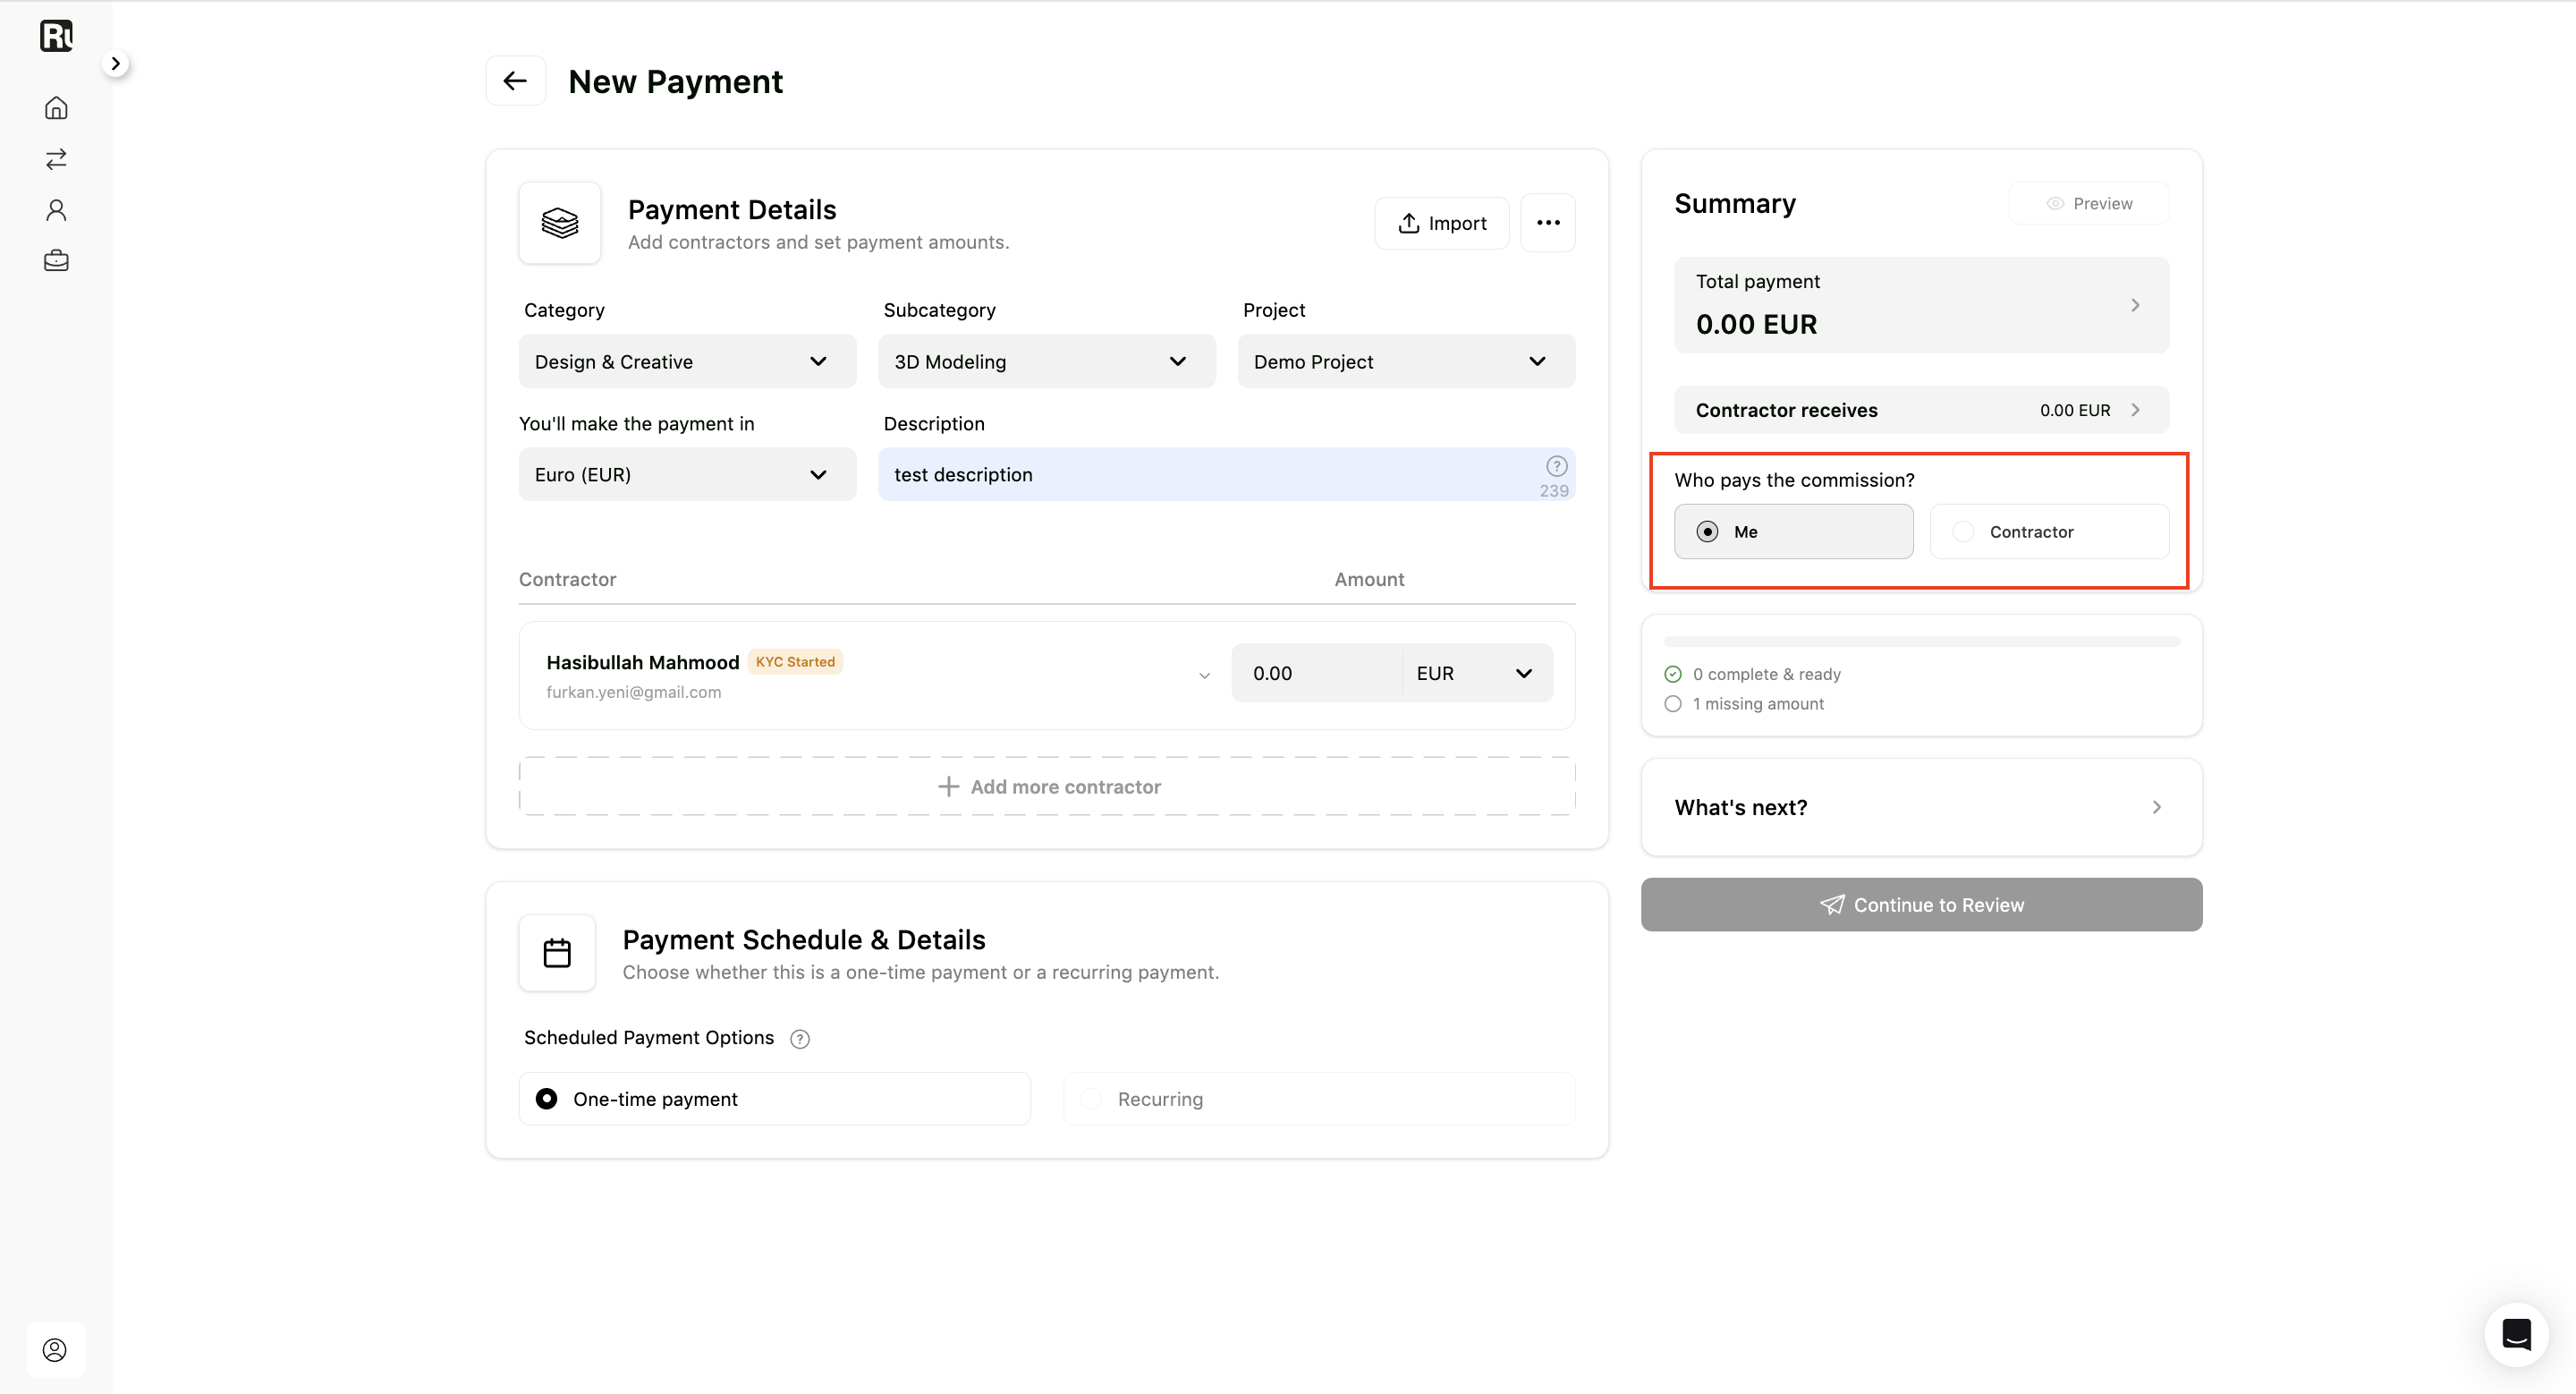Open the briefcase projects icon in sidebar

click(56, 261)
